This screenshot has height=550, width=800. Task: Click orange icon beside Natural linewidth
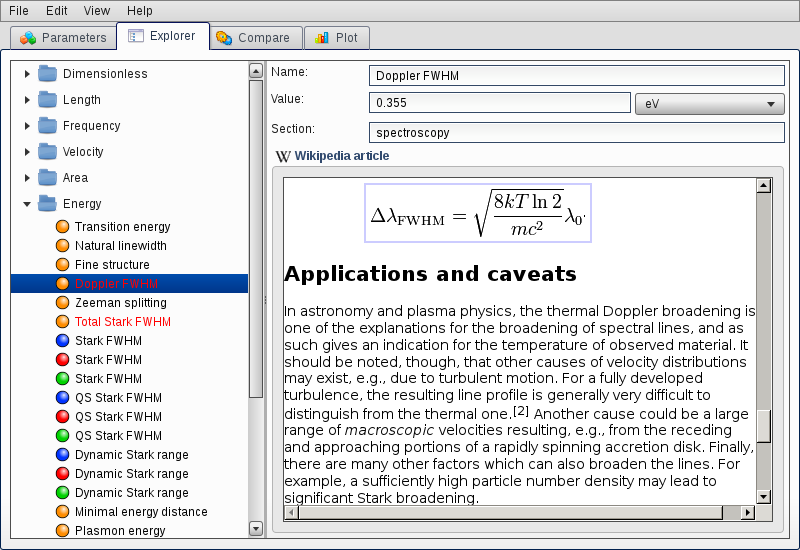coord(62,245)
